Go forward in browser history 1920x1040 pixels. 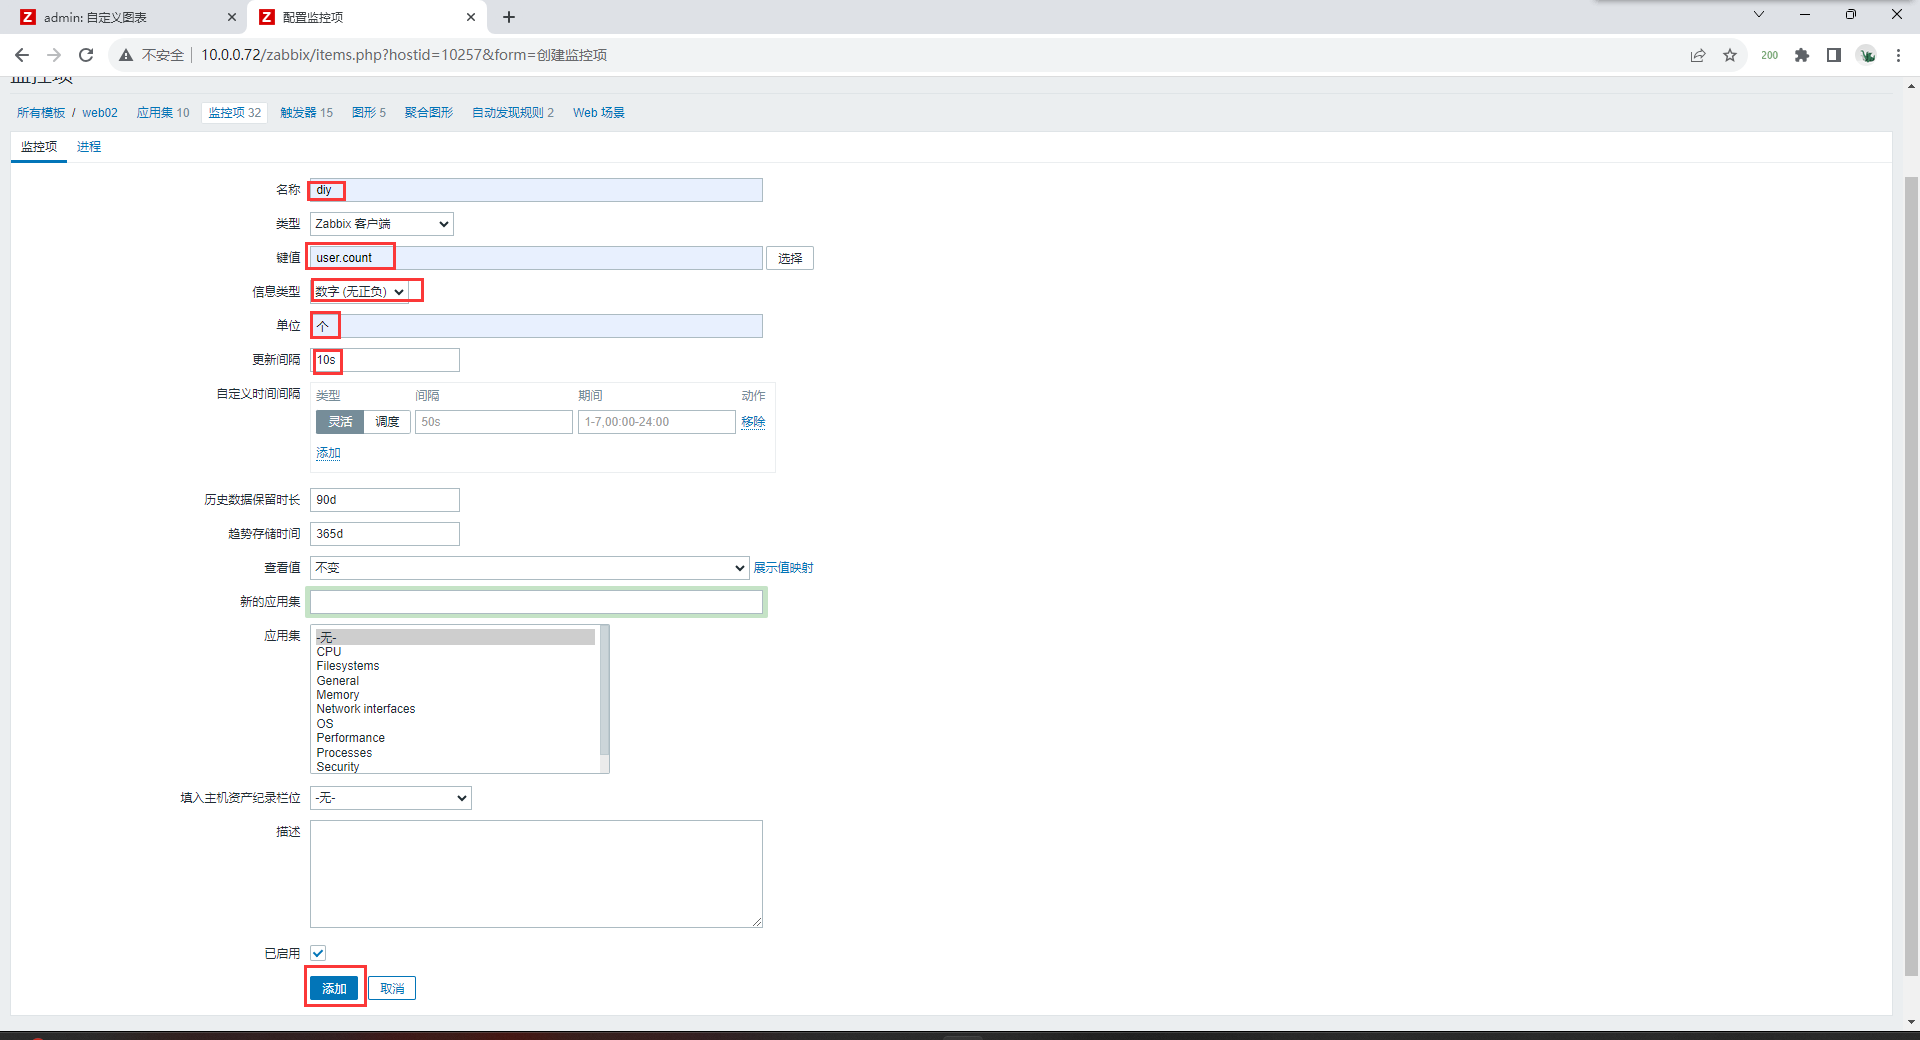(54, 55)
